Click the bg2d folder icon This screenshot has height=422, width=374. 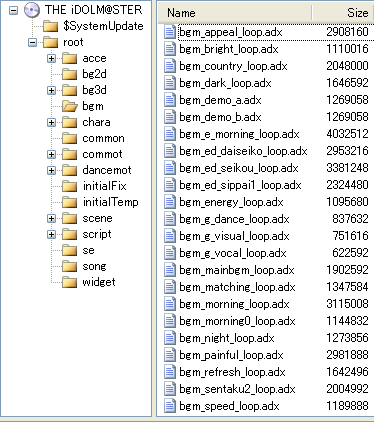pos(70,74)
